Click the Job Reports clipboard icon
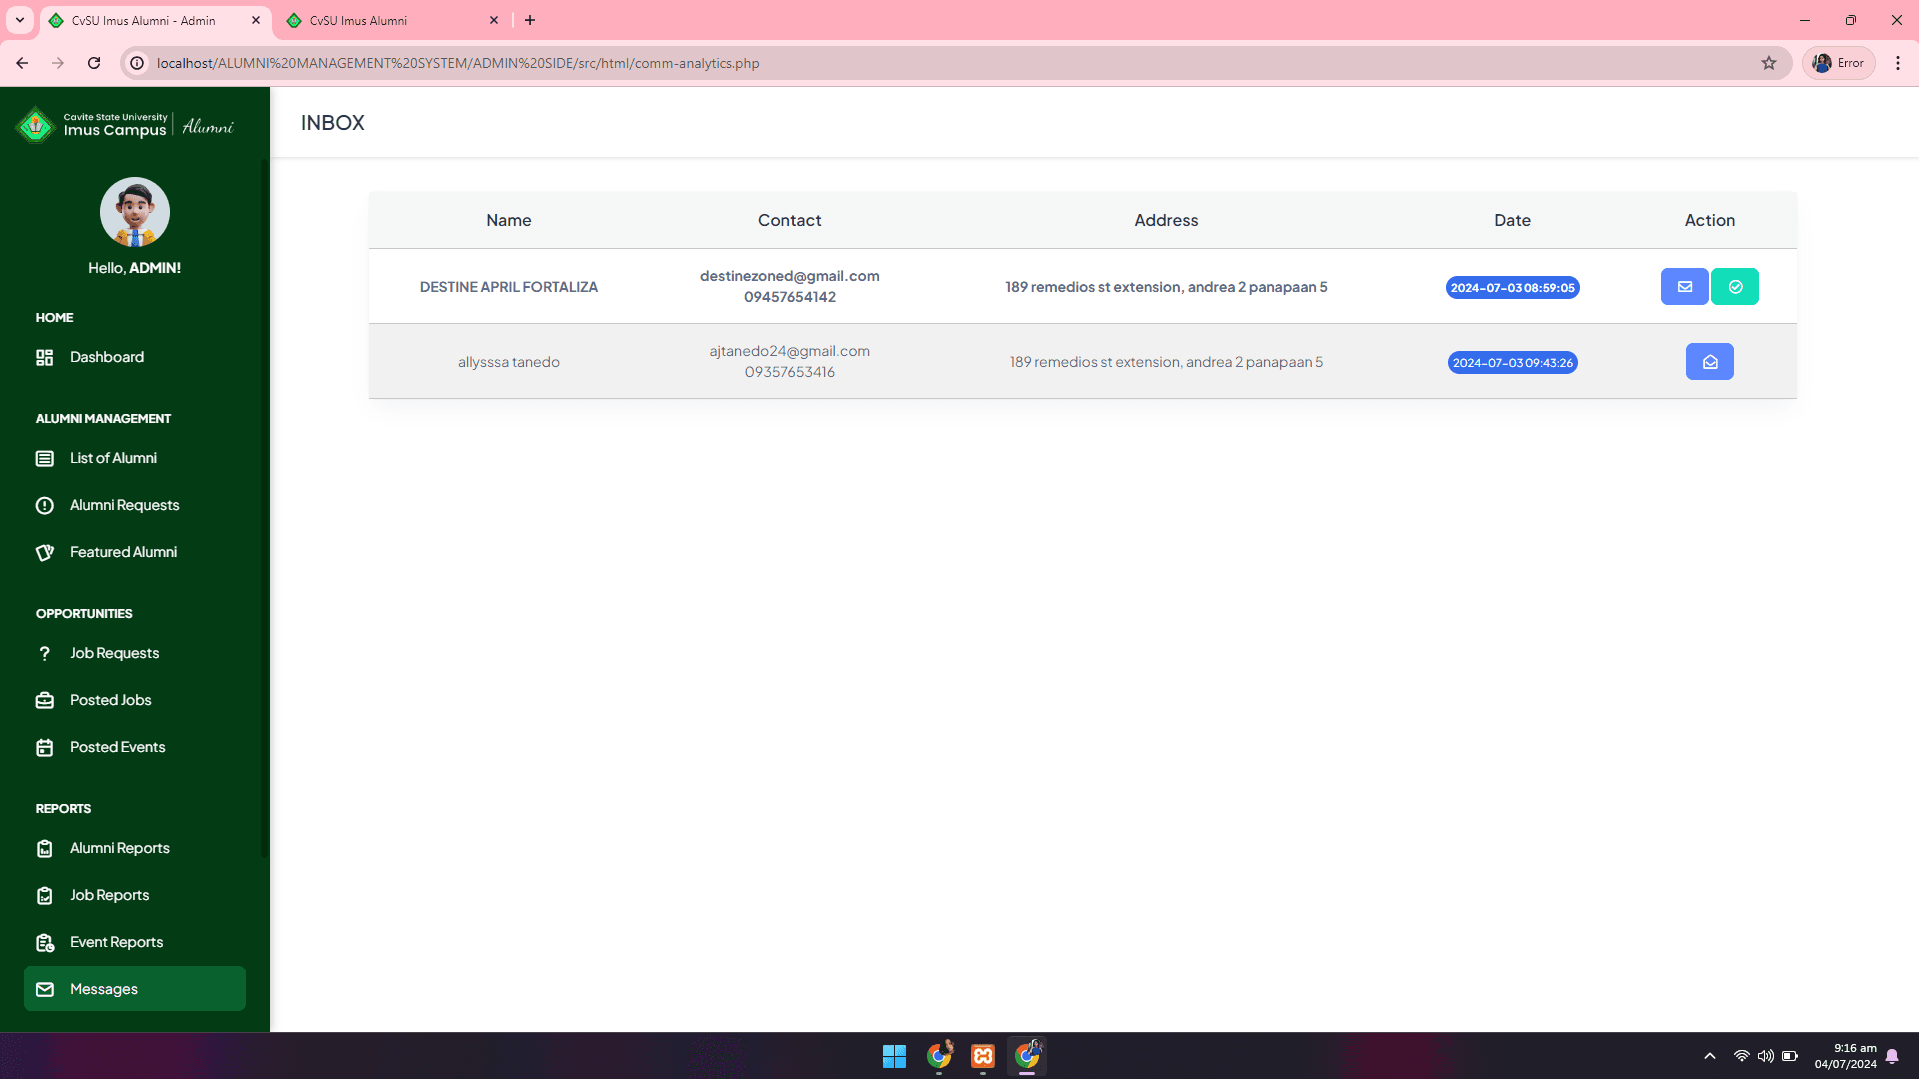Screen dimensions: 1919x1079 tap(45, 895)
